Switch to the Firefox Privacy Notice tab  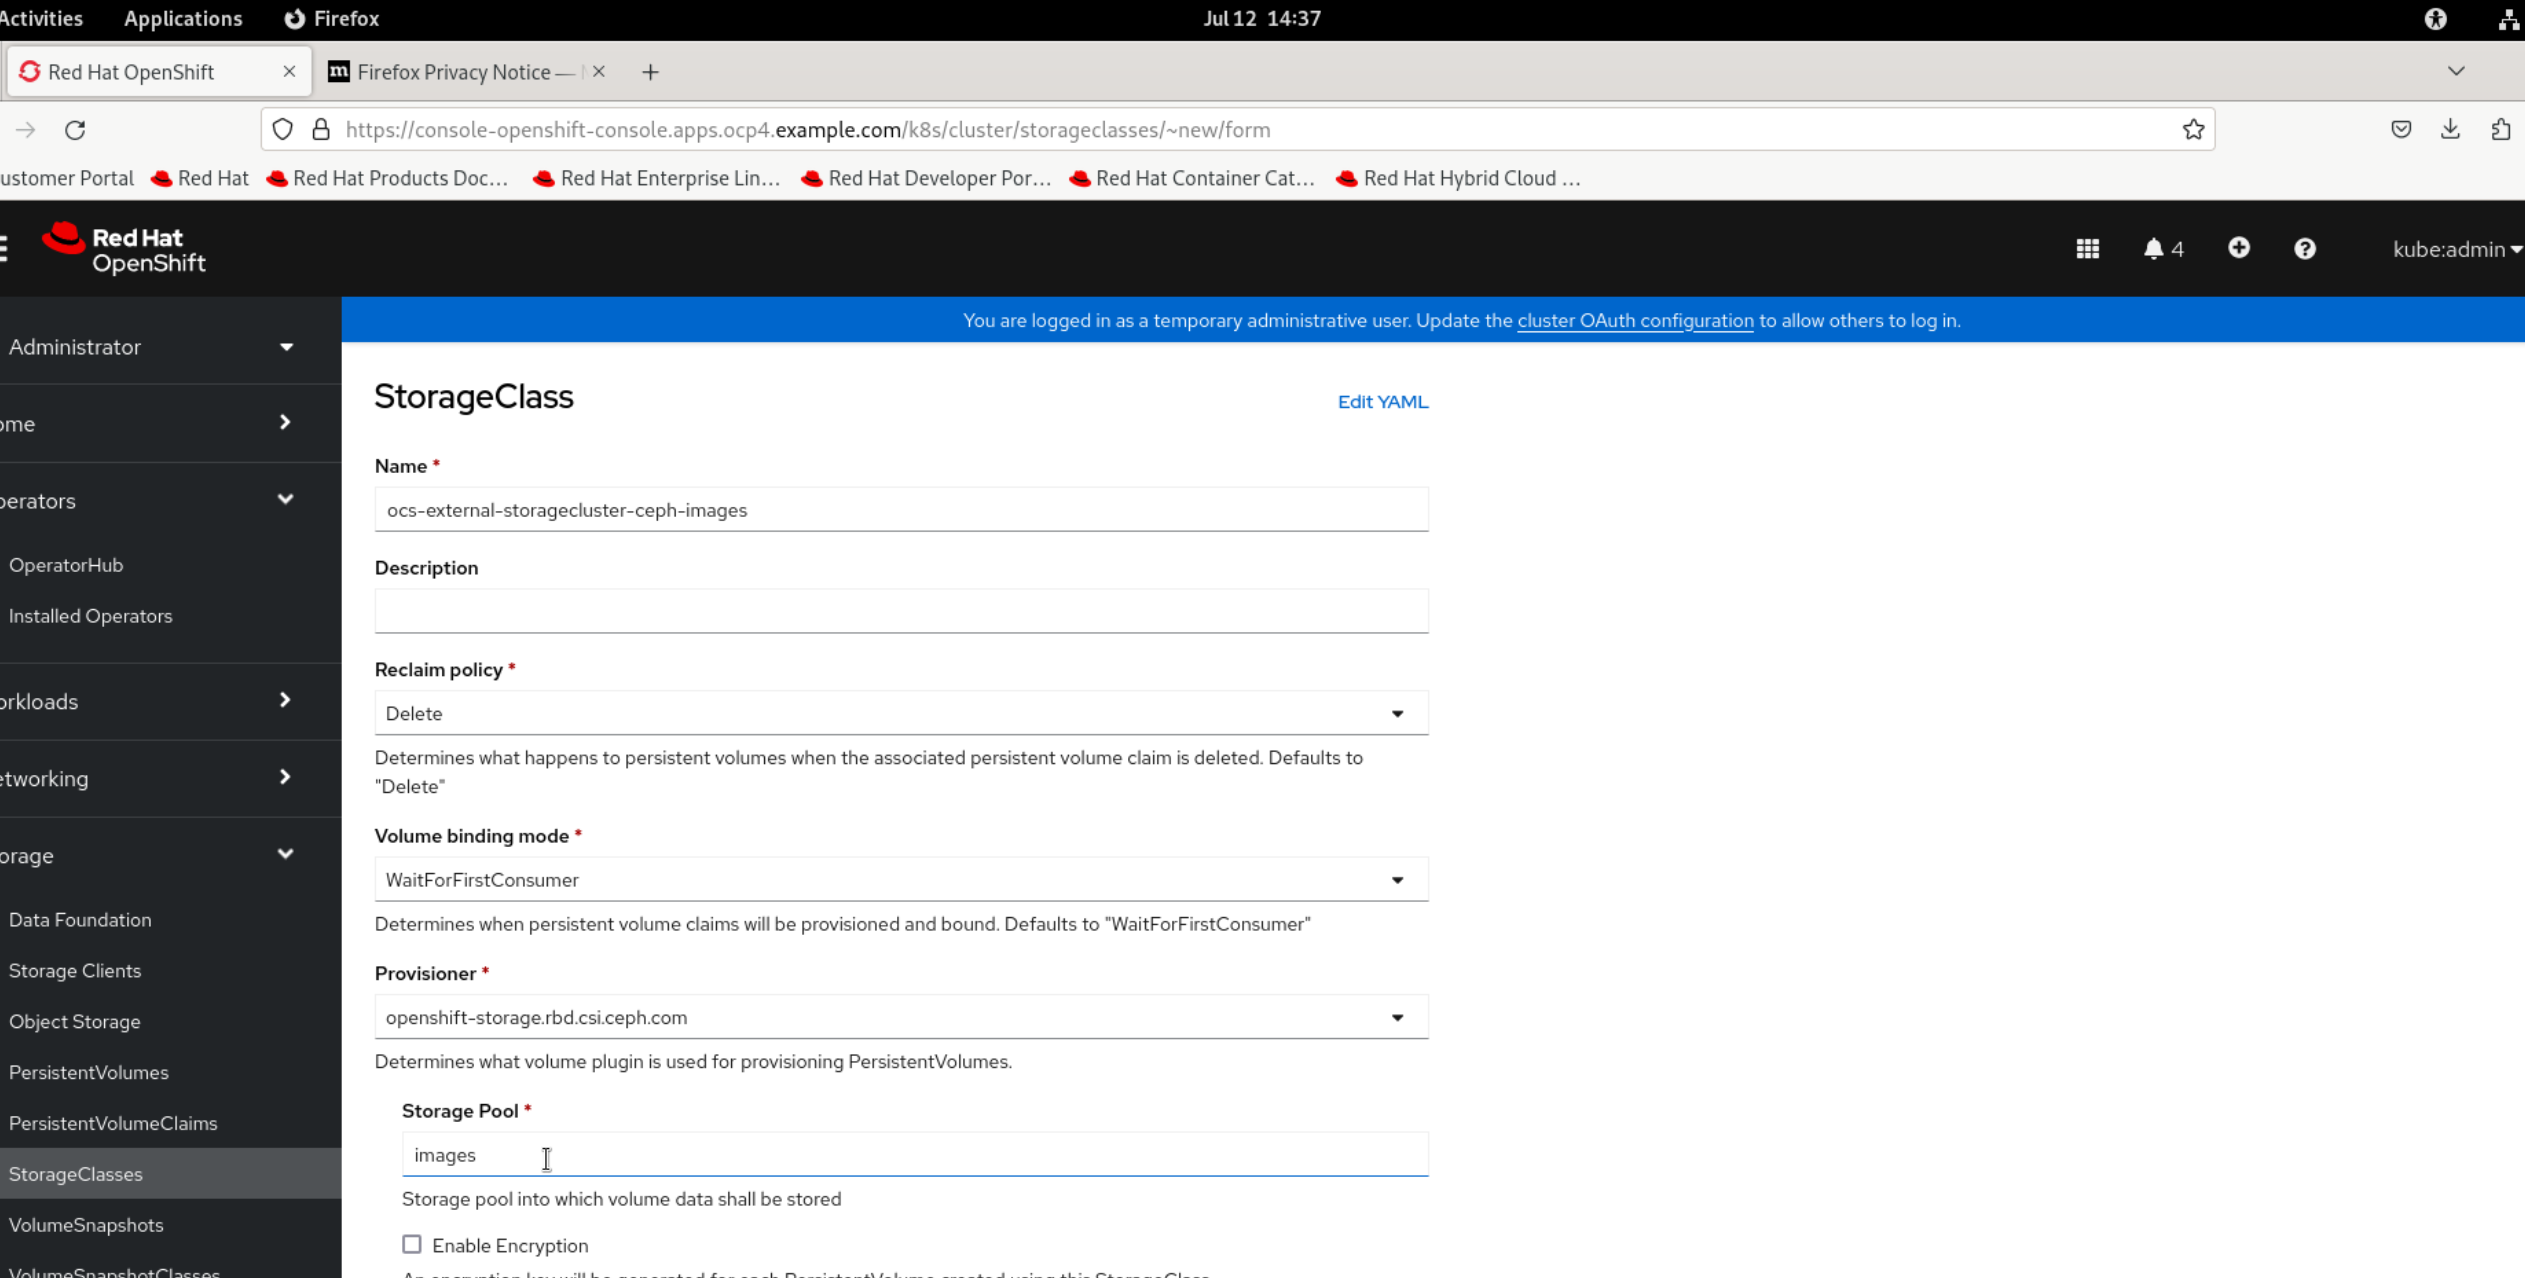point(452,71)
